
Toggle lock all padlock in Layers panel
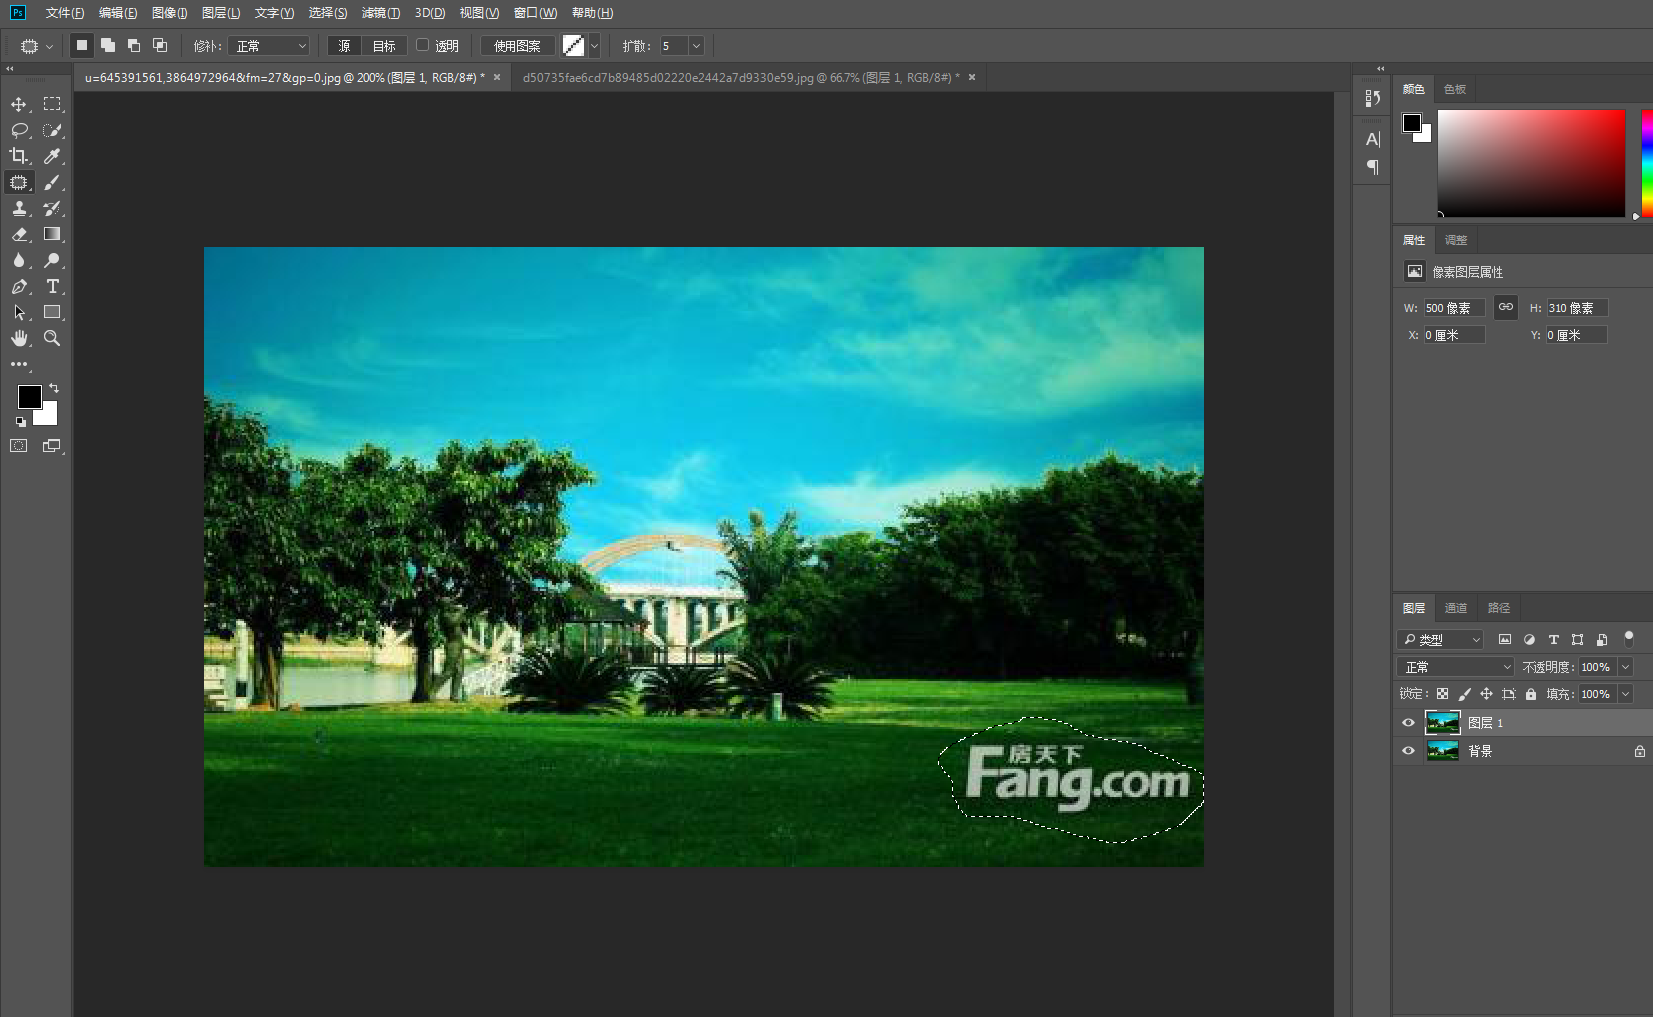pyautogui.click(x=1531, y=694)
